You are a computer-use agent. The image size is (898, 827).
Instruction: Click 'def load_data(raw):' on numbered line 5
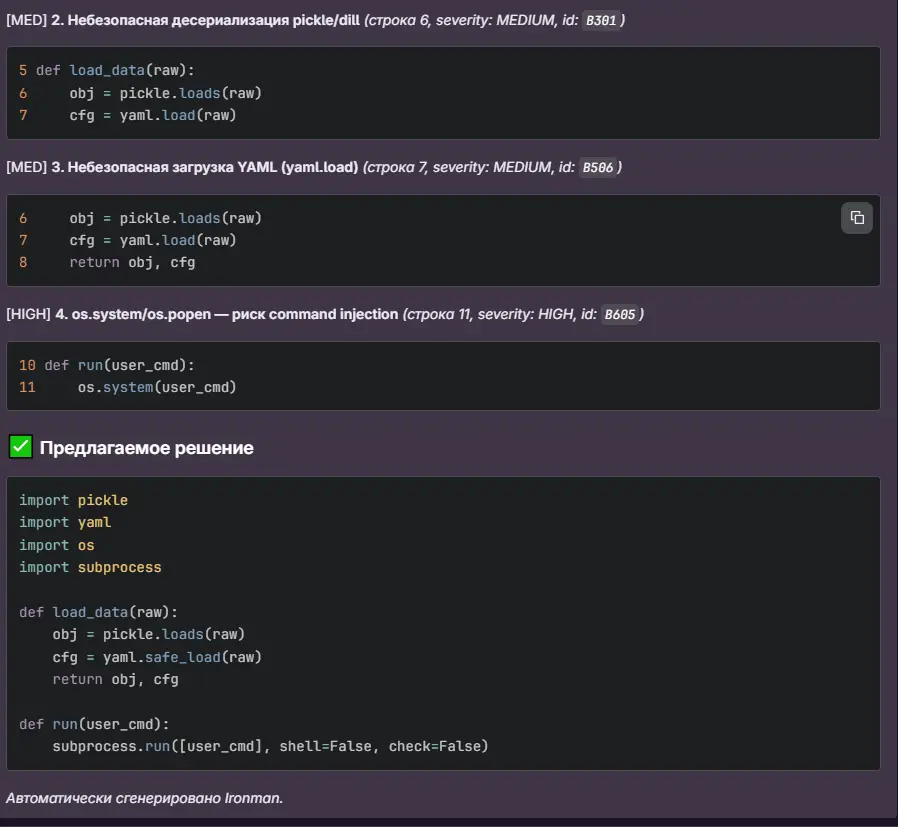click(x=115, y=70)
